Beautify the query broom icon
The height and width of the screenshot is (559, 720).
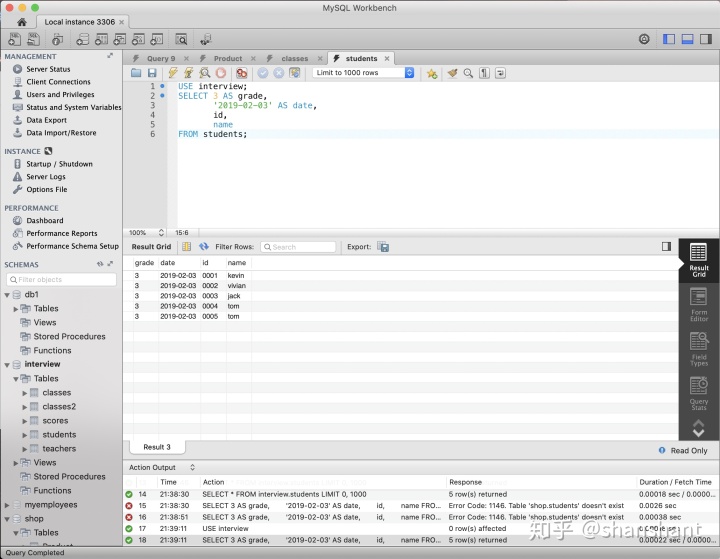point(452,73)
